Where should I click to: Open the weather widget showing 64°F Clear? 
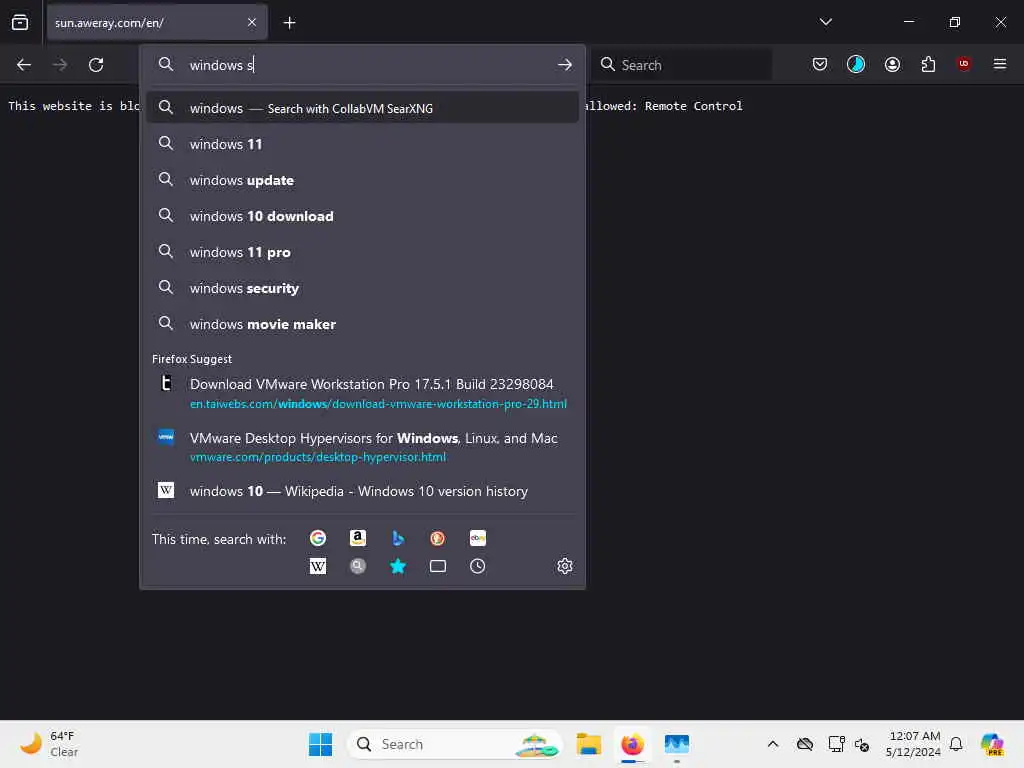point(51,744)
